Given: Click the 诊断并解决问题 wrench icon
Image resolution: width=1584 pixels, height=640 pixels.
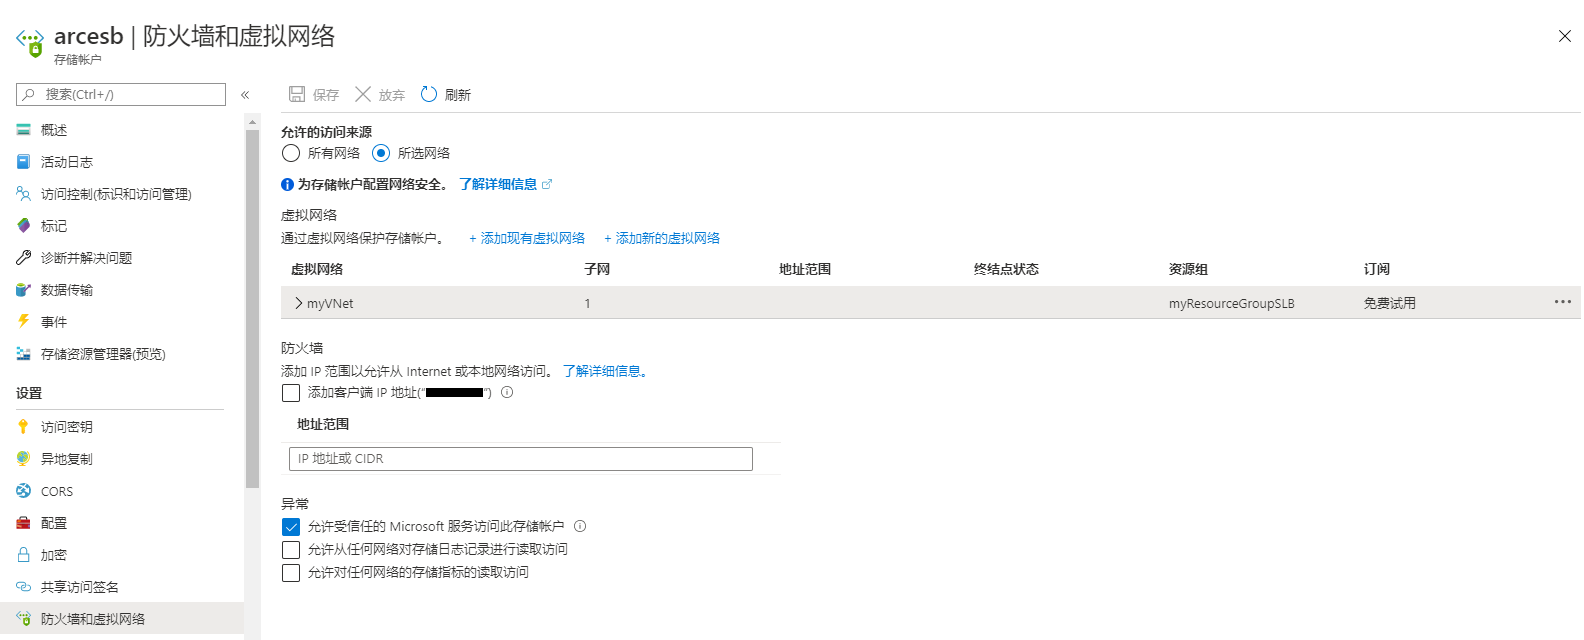Looking at the screenshot, I should point(24,258).
